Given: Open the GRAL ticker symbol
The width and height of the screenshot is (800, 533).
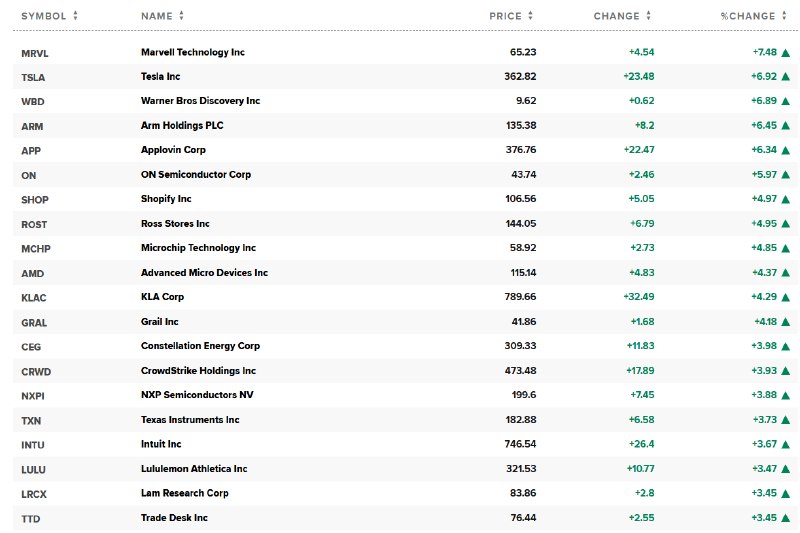Looking at the screenshot, I should [x=34, y=323].
